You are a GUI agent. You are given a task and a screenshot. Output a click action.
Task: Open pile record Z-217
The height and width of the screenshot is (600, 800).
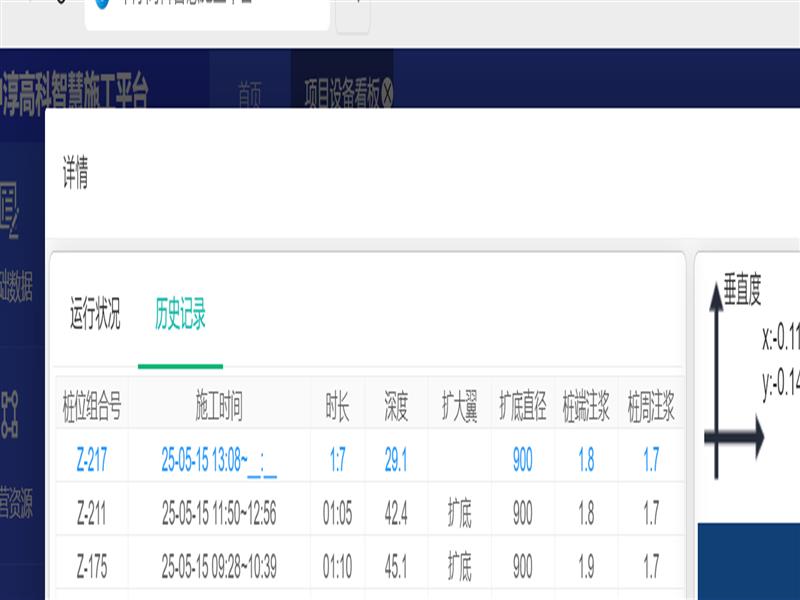[x=92, y=460]
